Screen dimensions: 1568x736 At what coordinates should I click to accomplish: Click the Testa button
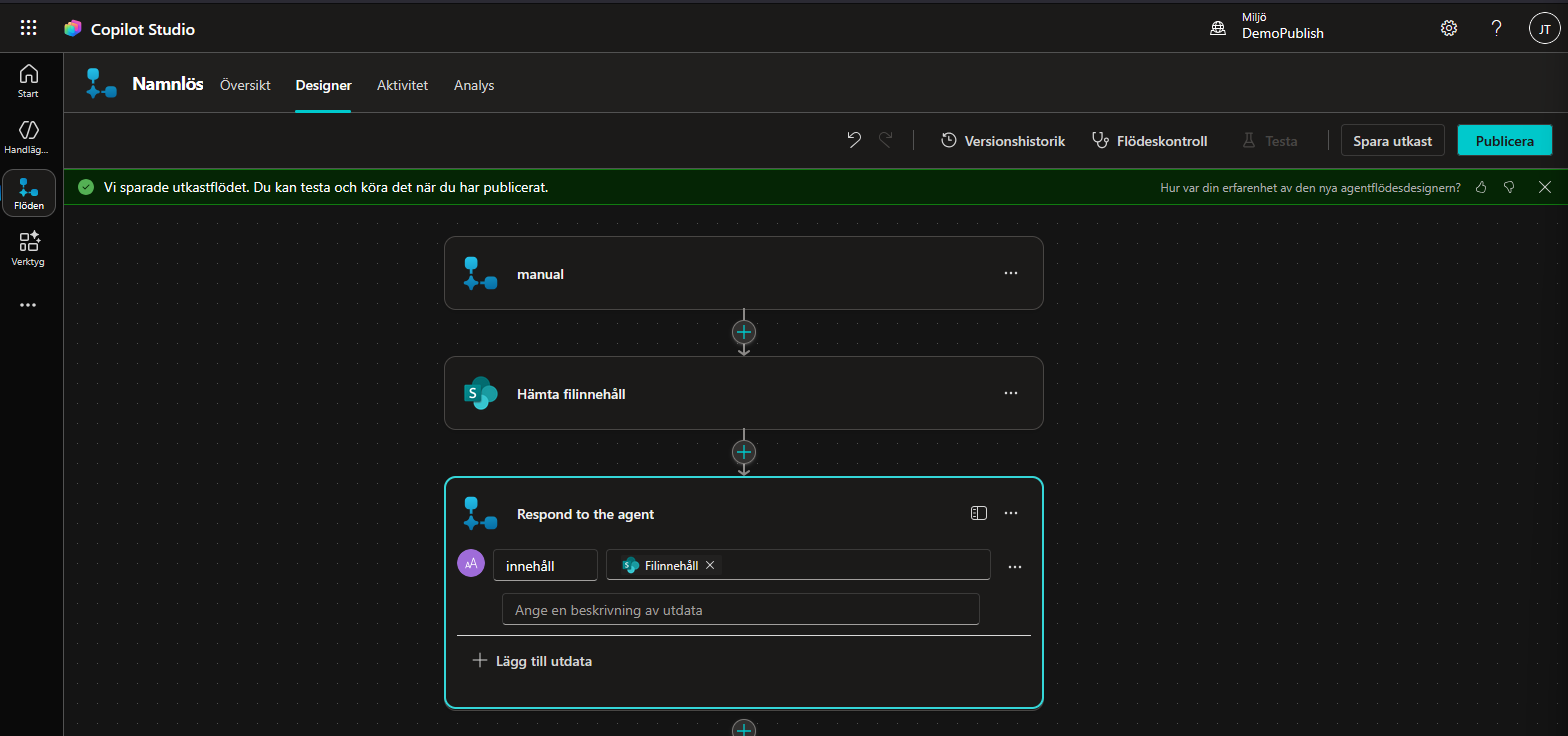(1270, 141)
